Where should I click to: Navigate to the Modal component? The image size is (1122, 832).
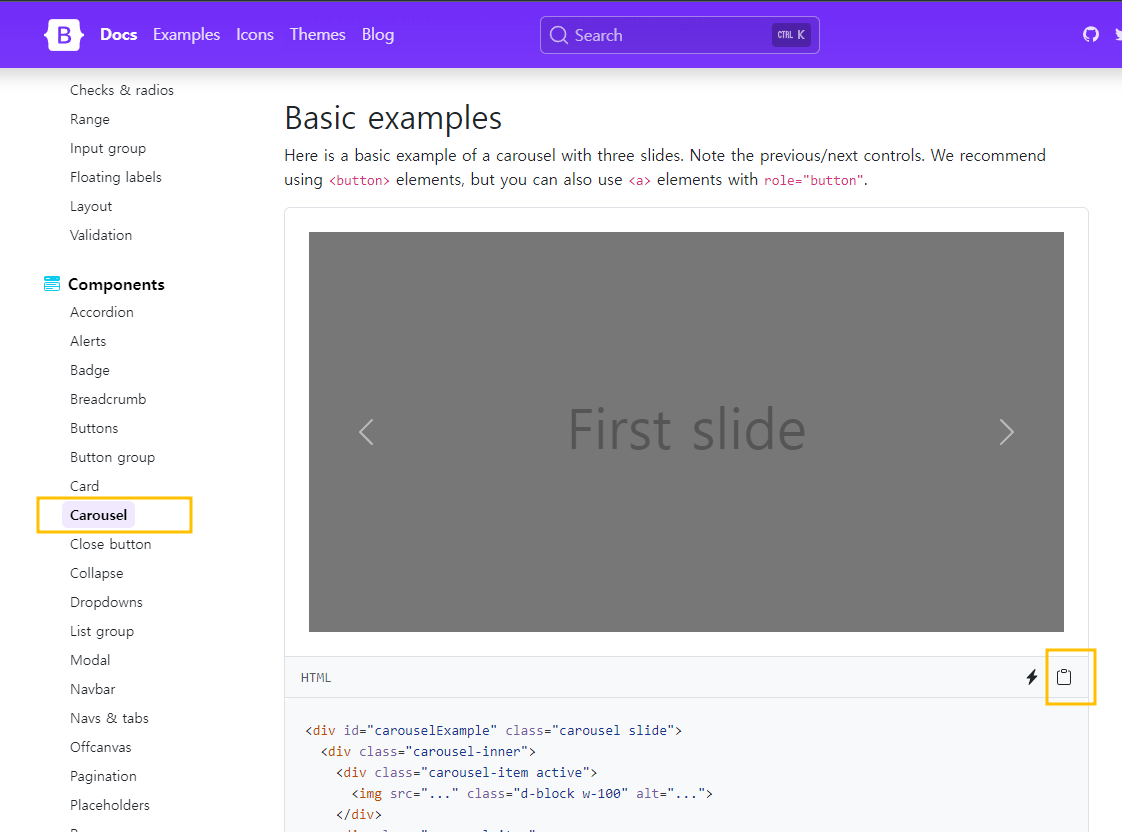click(89, 660)
